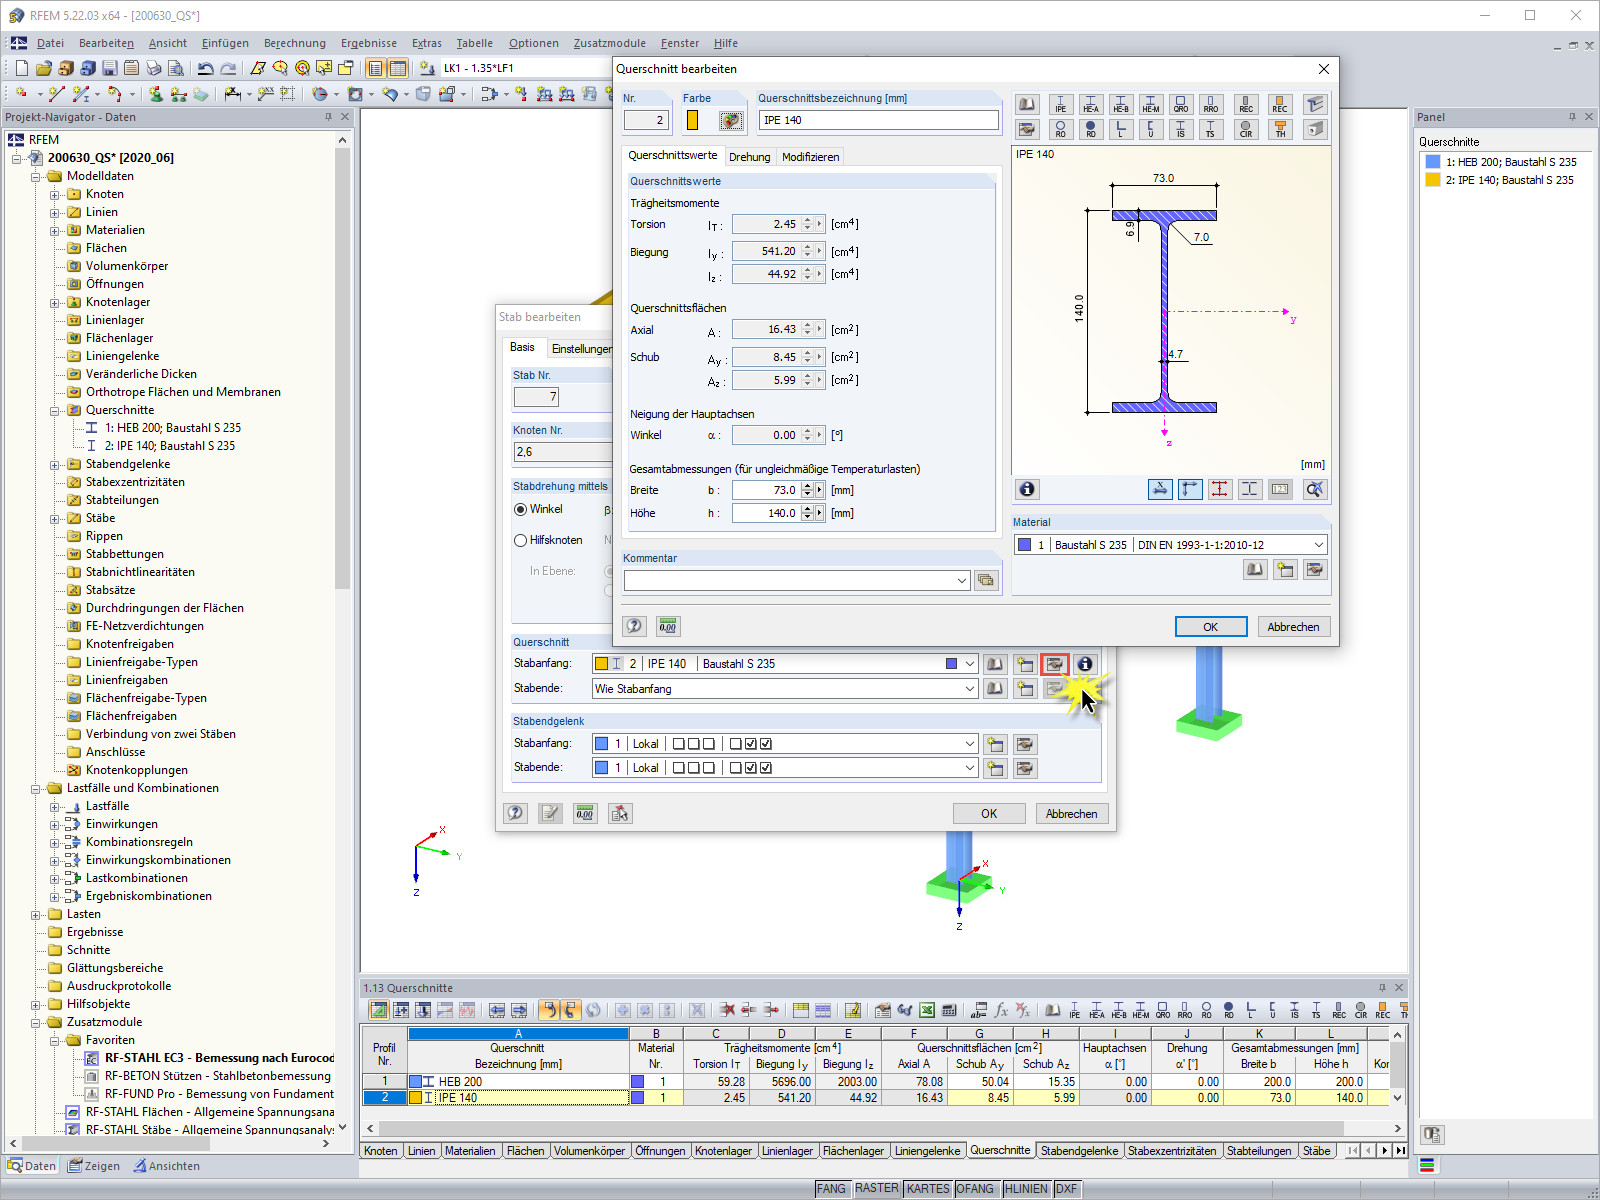Toggle RASTER in the status bar
The width and height of the screenshot is (1600, 1200).
[877, 1189]
